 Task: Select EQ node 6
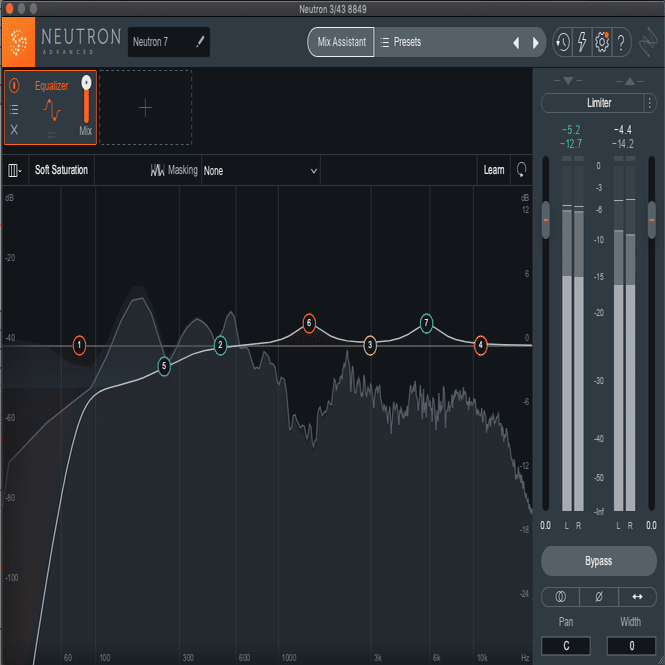click(309, 323)
